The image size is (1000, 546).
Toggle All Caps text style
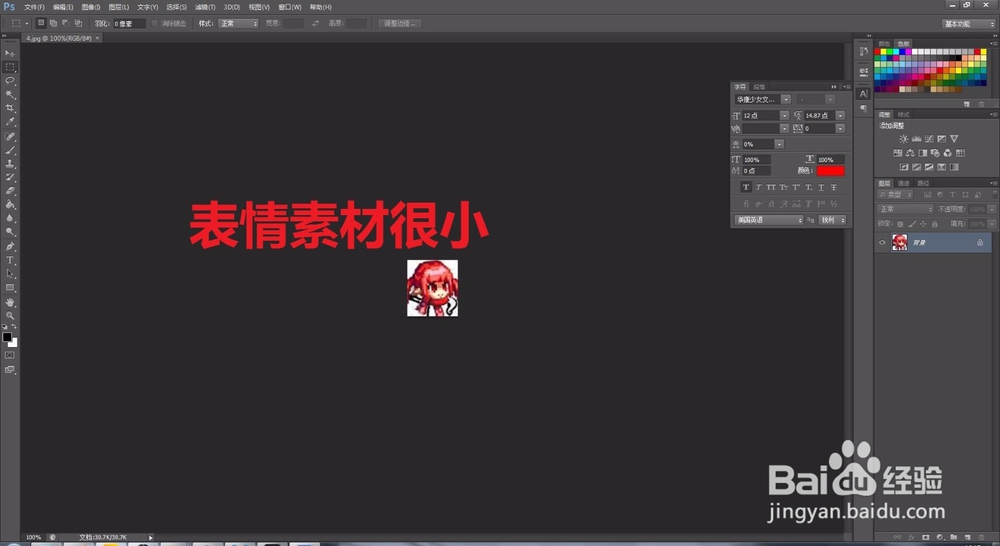[x=770, y=188]
